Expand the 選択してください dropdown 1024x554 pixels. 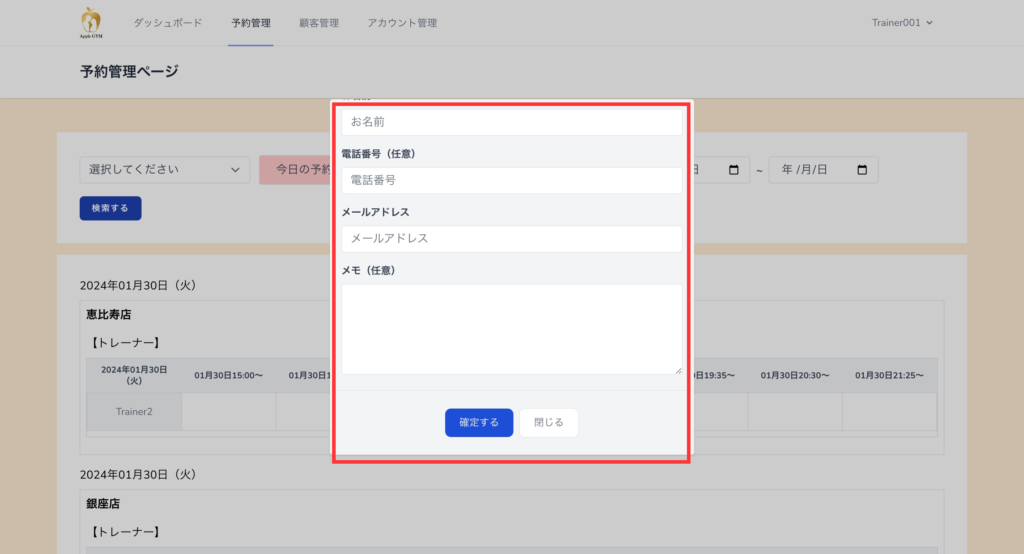click(165, 170)
